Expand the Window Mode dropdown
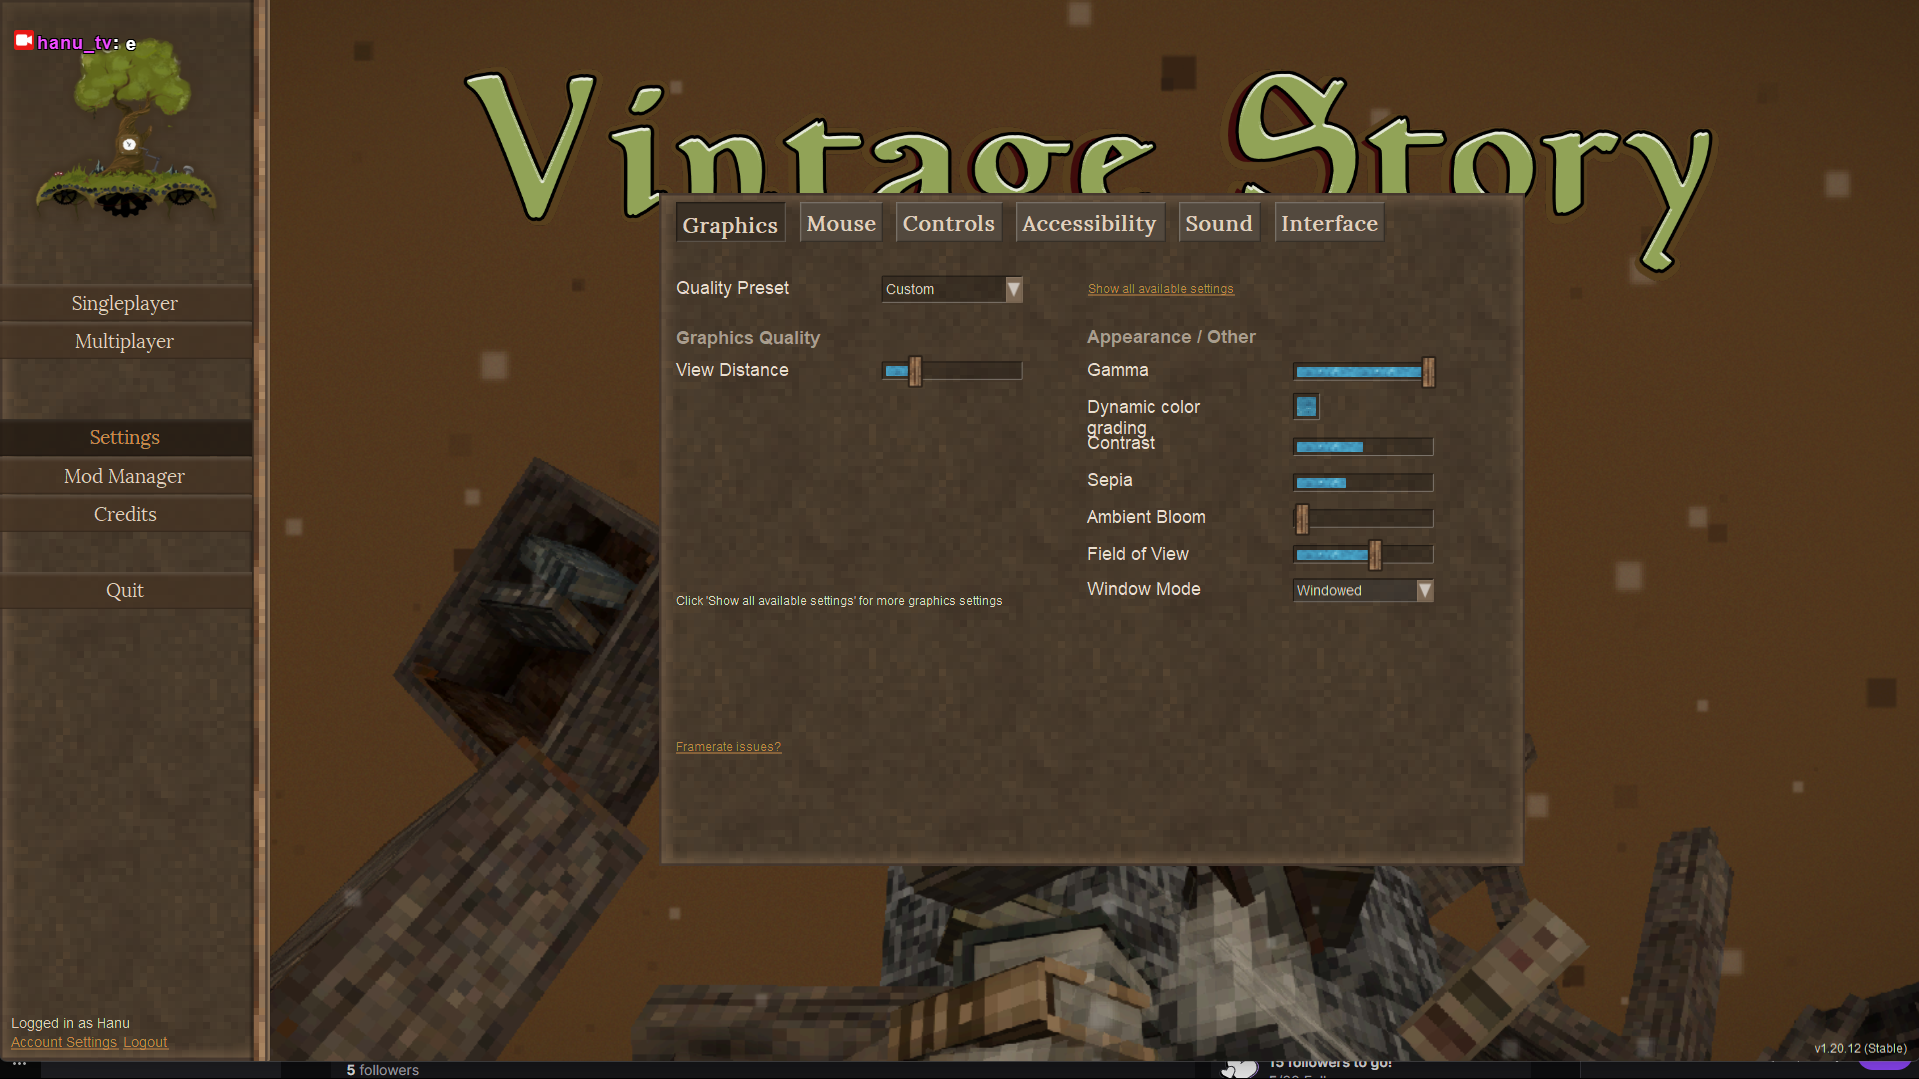Viewport: 1919px width, 1079px height. coord(1362,591)
